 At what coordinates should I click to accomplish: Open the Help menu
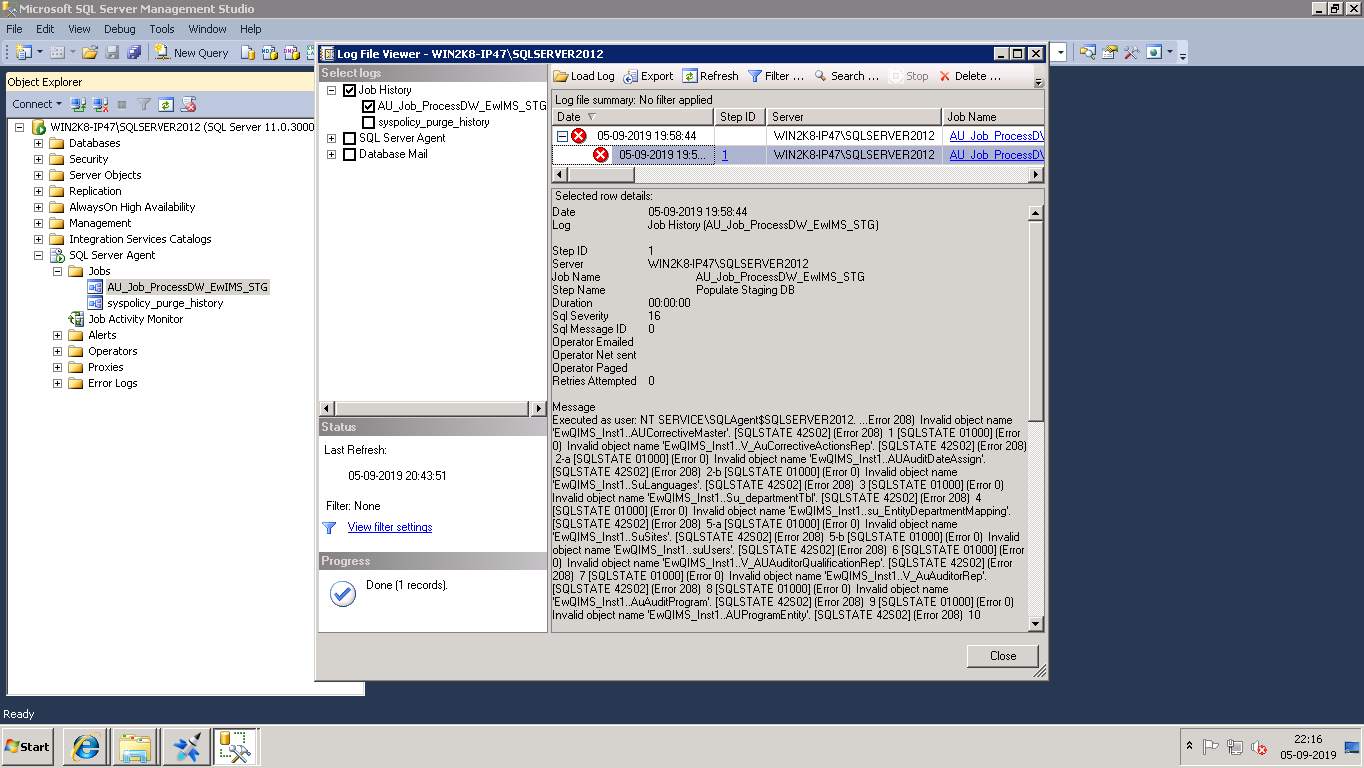click(x=251, y=29)
